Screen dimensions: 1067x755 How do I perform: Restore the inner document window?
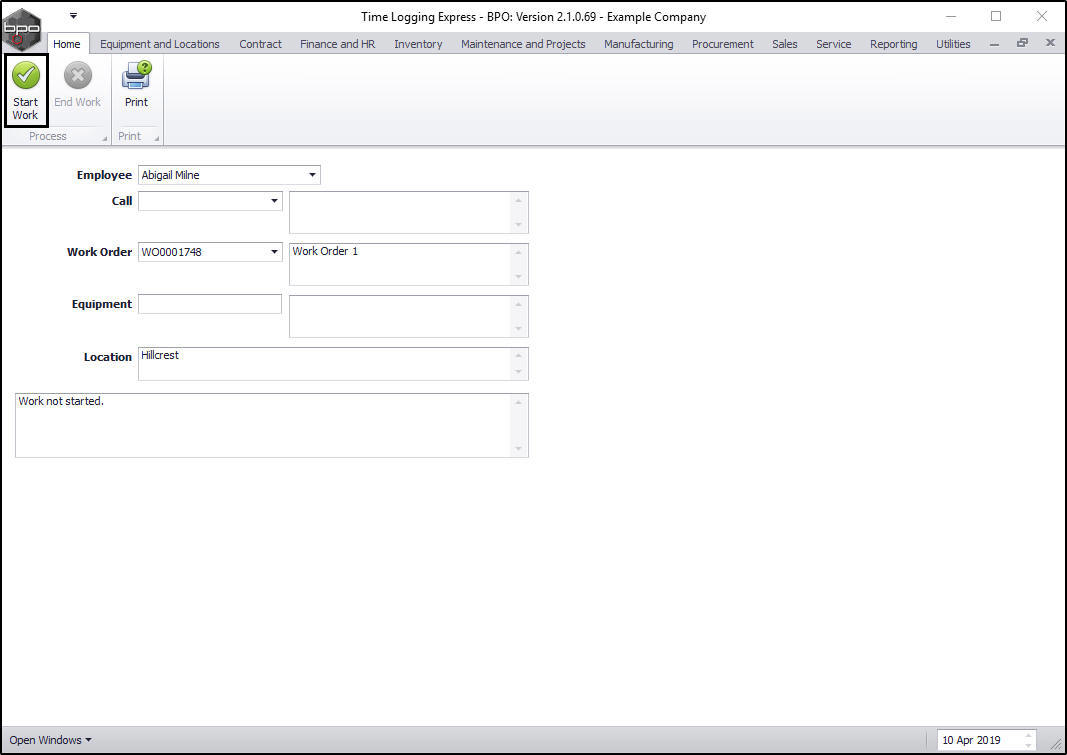tap(1022, 43)
